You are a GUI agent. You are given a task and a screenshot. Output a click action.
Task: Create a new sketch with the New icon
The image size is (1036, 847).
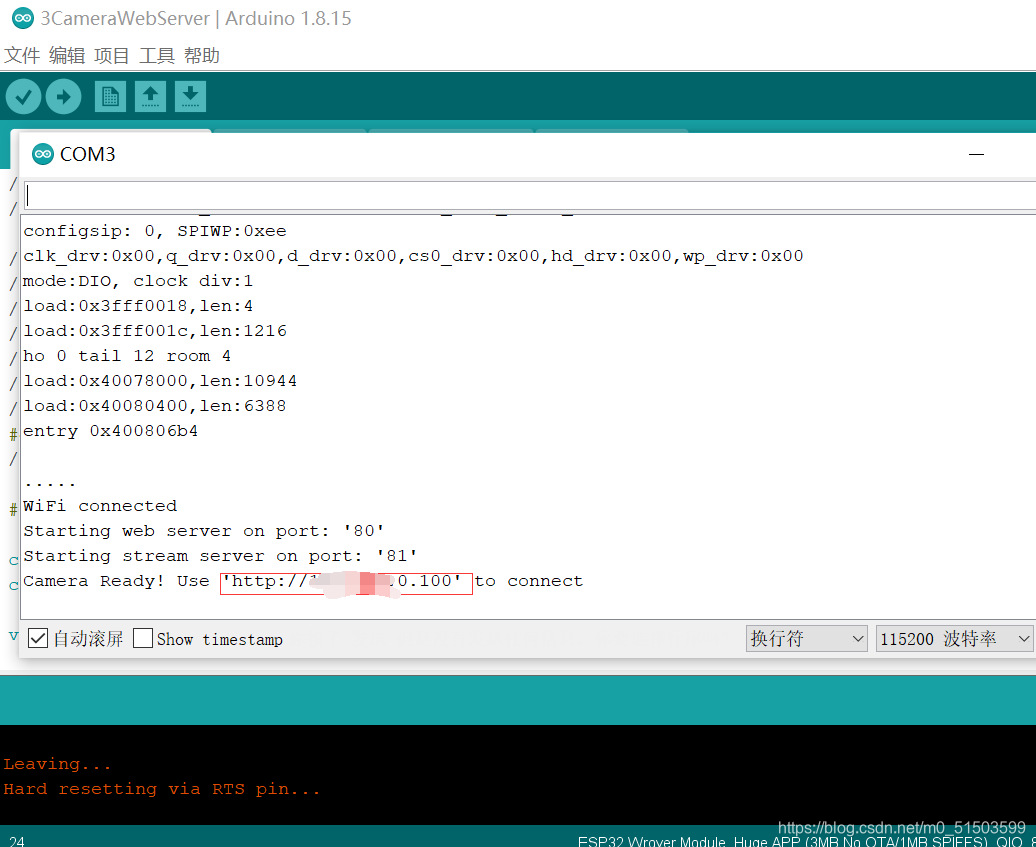pos(110,96)
